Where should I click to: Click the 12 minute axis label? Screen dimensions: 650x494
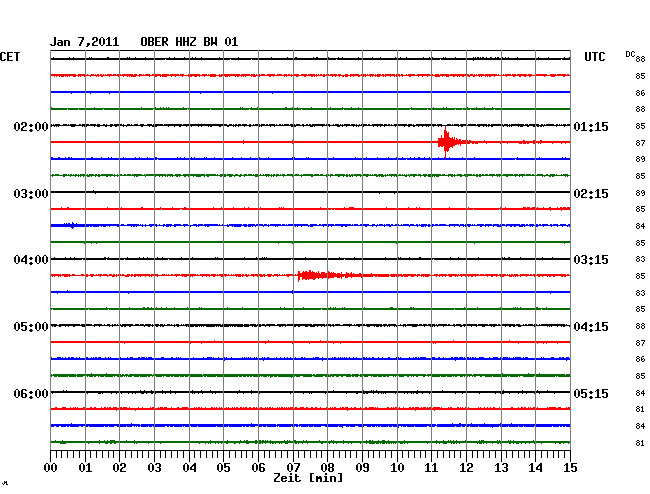pyautogui.click(x=466, y=468)
